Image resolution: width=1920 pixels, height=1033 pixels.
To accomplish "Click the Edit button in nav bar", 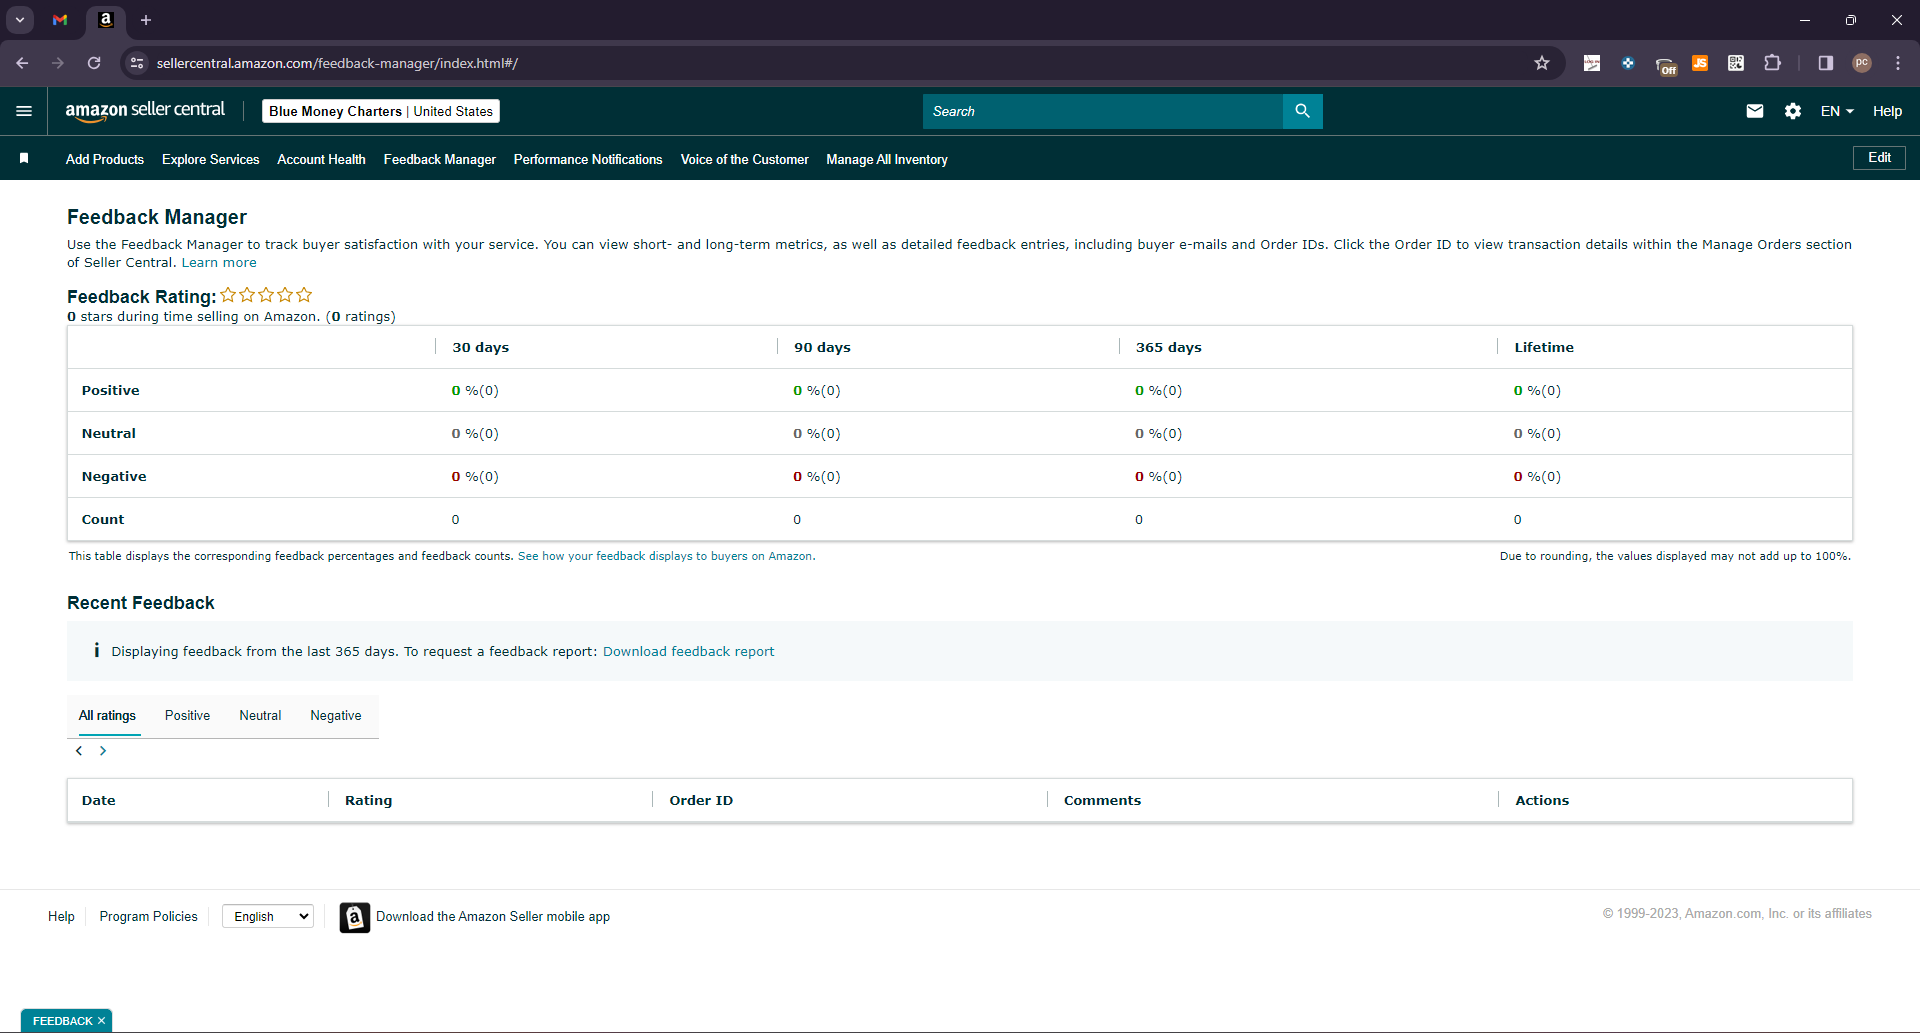I will tap(1879, 158).
